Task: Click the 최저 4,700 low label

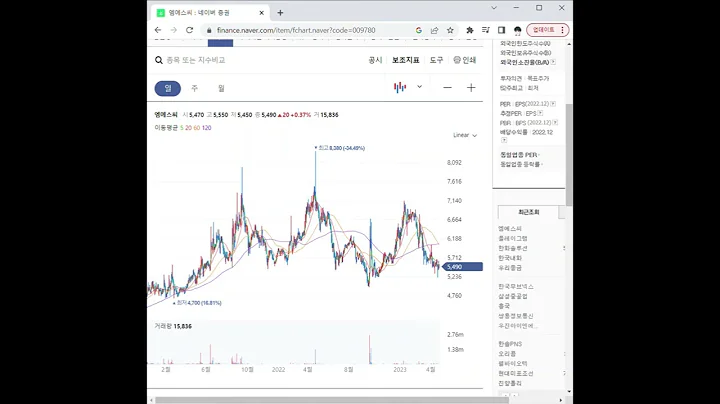Action: [x=197, y=303]
